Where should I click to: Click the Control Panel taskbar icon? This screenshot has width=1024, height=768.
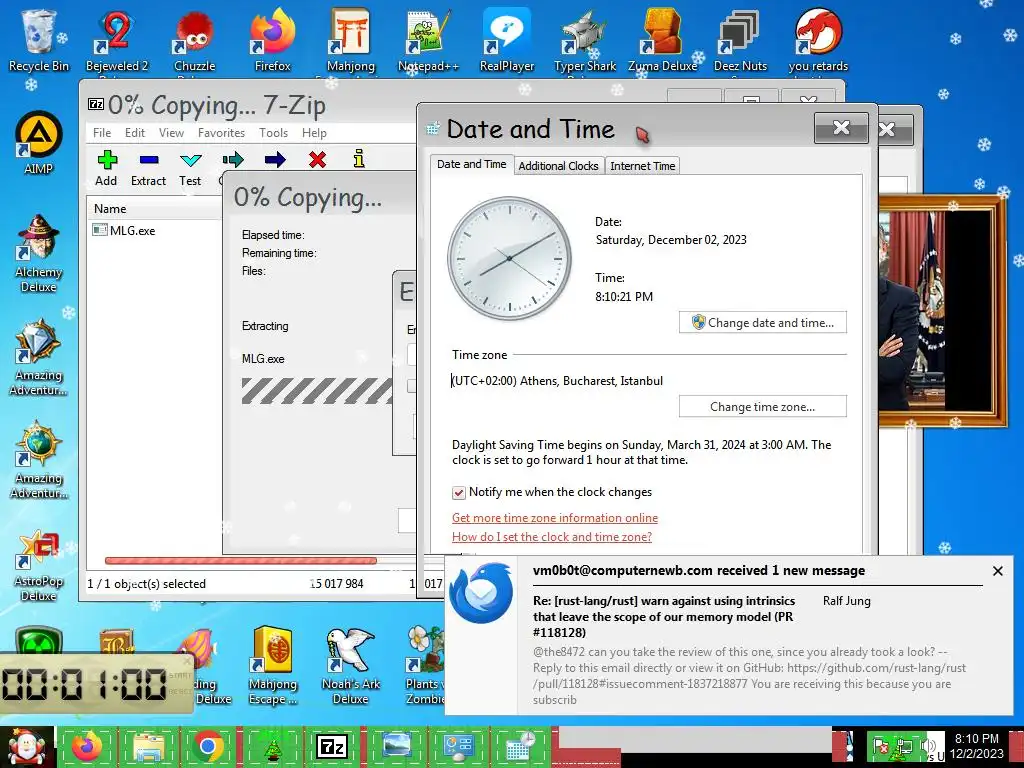(x=458, y=746)
